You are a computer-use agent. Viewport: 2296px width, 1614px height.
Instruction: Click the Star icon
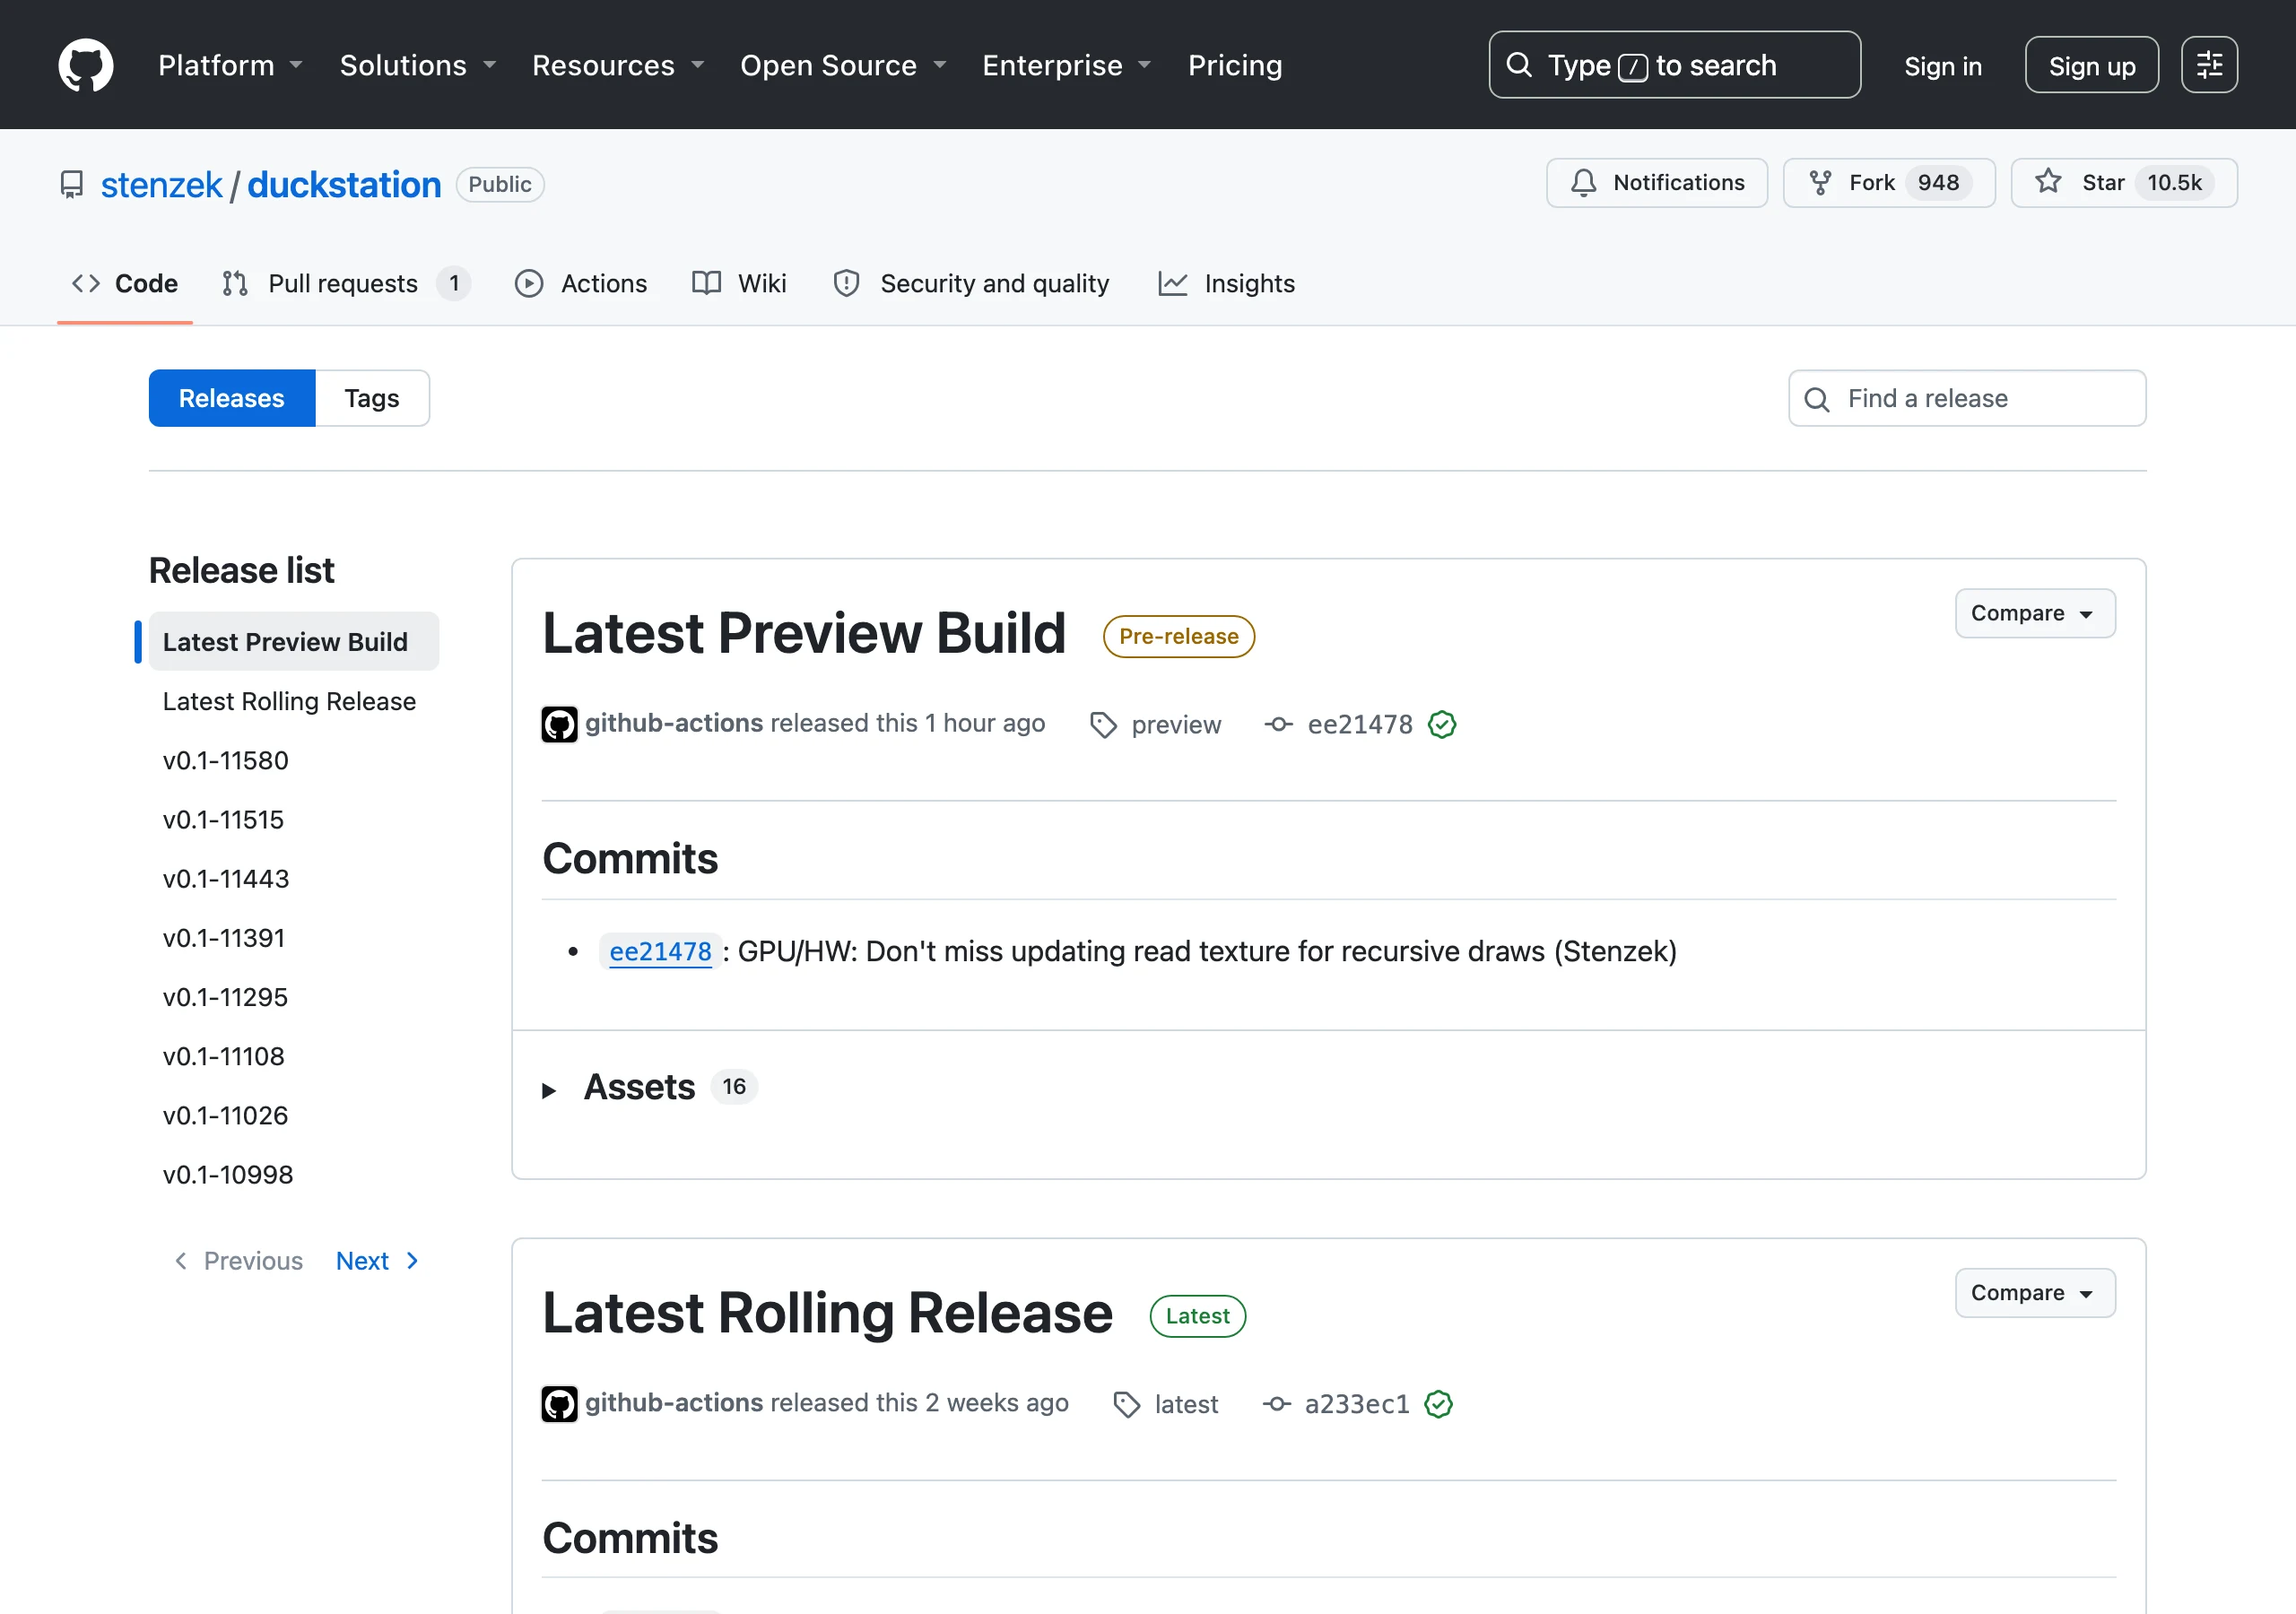2049,182
